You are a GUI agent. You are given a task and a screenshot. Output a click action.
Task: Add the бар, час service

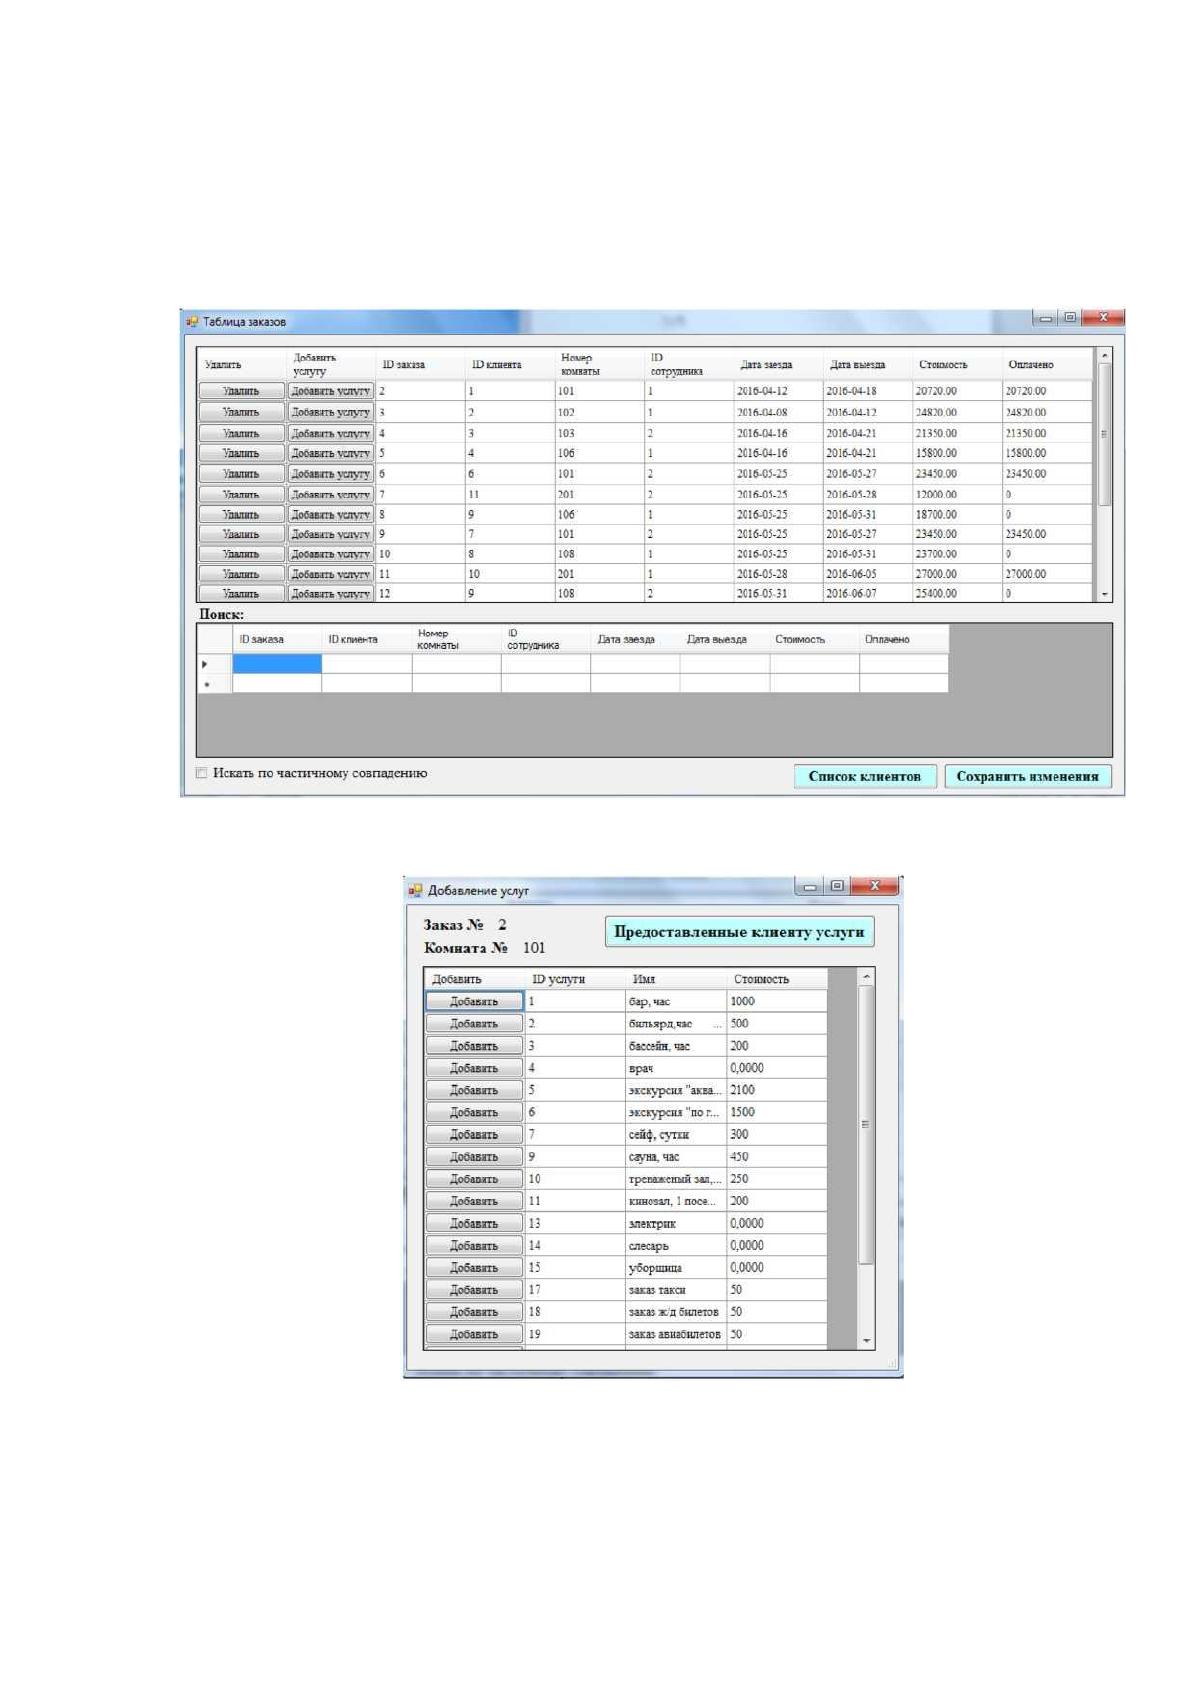coord(474,1001)
